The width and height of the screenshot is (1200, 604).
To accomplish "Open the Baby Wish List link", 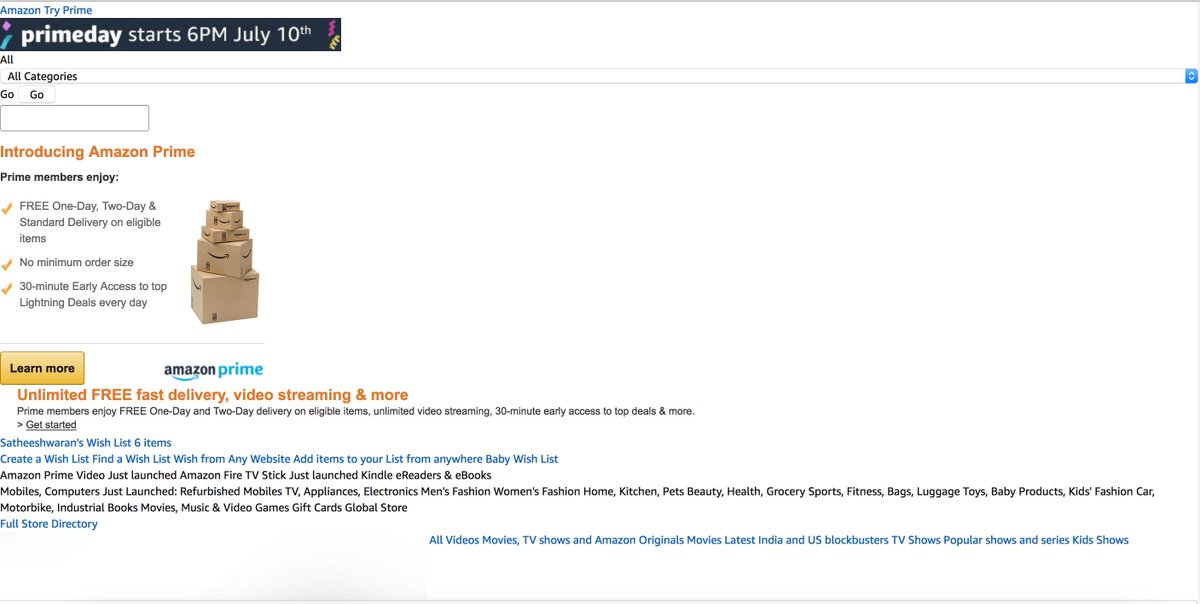I will [x=522, y=459].
